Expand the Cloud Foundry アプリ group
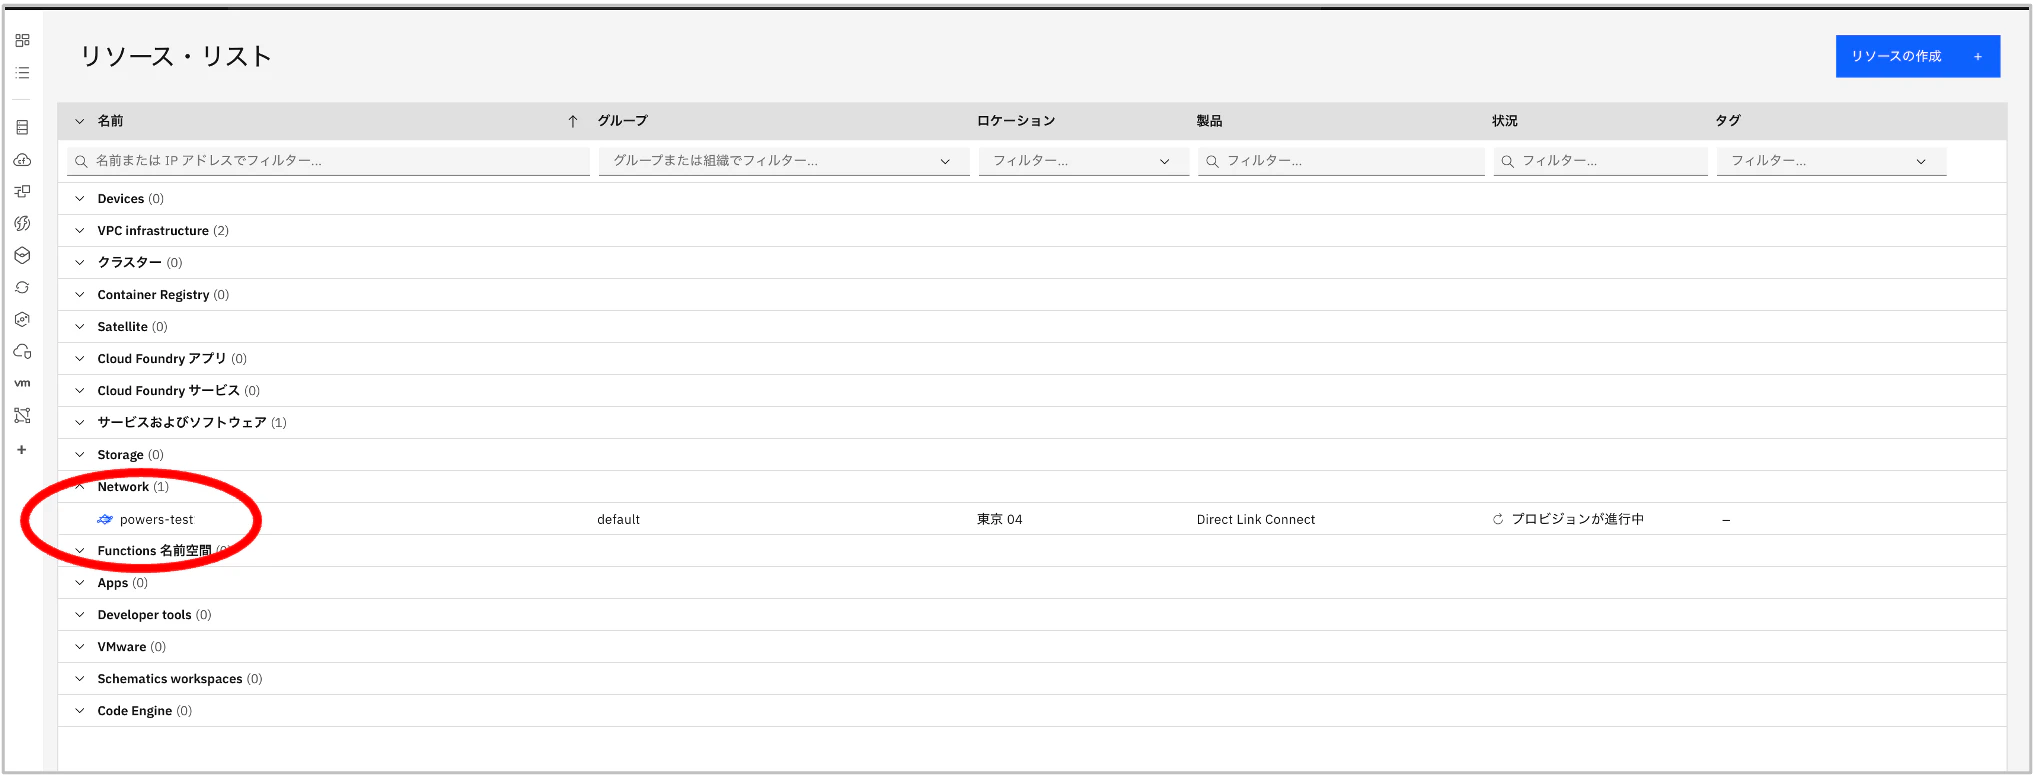Viewport: 2035px width, 779px height. click(80, 359)
